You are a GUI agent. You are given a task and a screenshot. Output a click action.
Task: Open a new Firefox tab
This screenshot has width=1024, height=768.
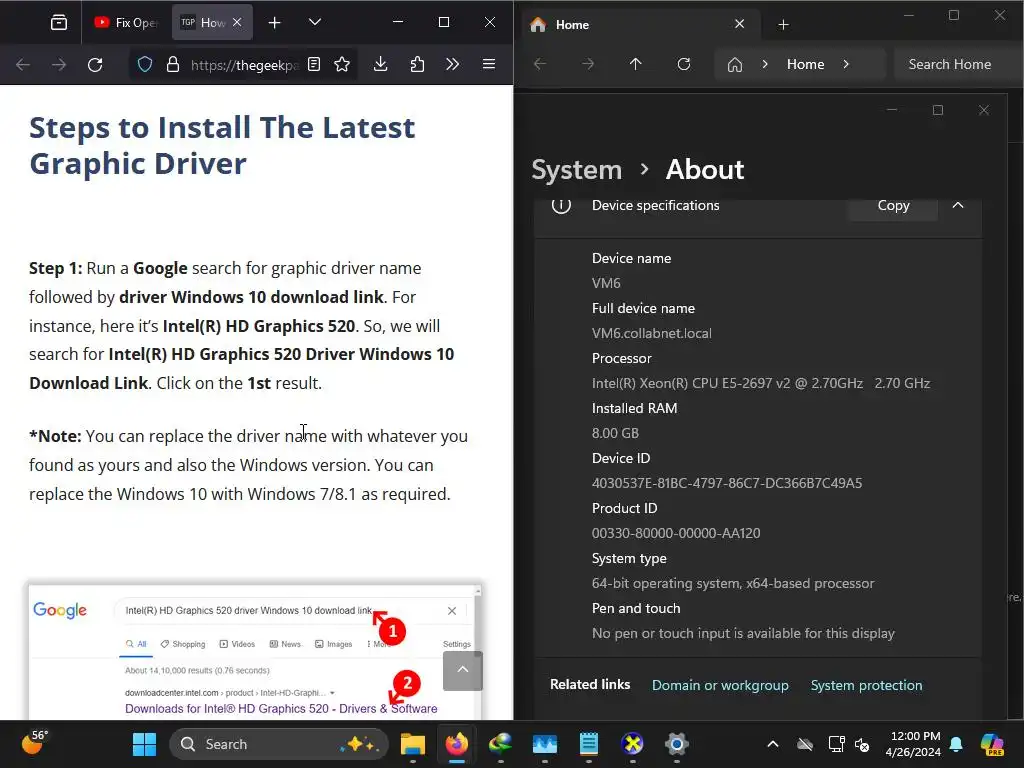click(x=275, y=23)
